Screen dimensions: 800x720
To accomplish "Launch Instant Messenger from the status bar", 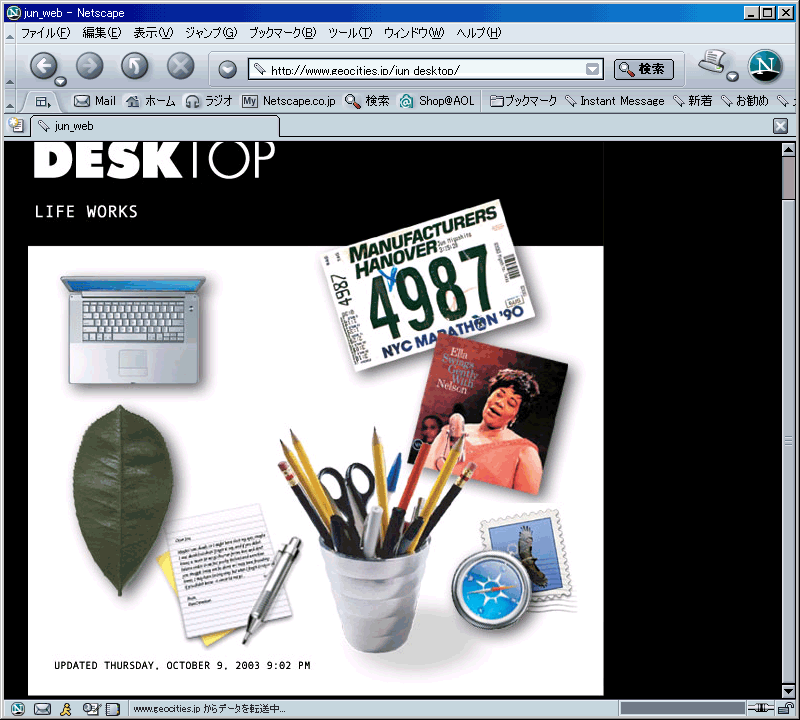I will [x=66, y=708].
